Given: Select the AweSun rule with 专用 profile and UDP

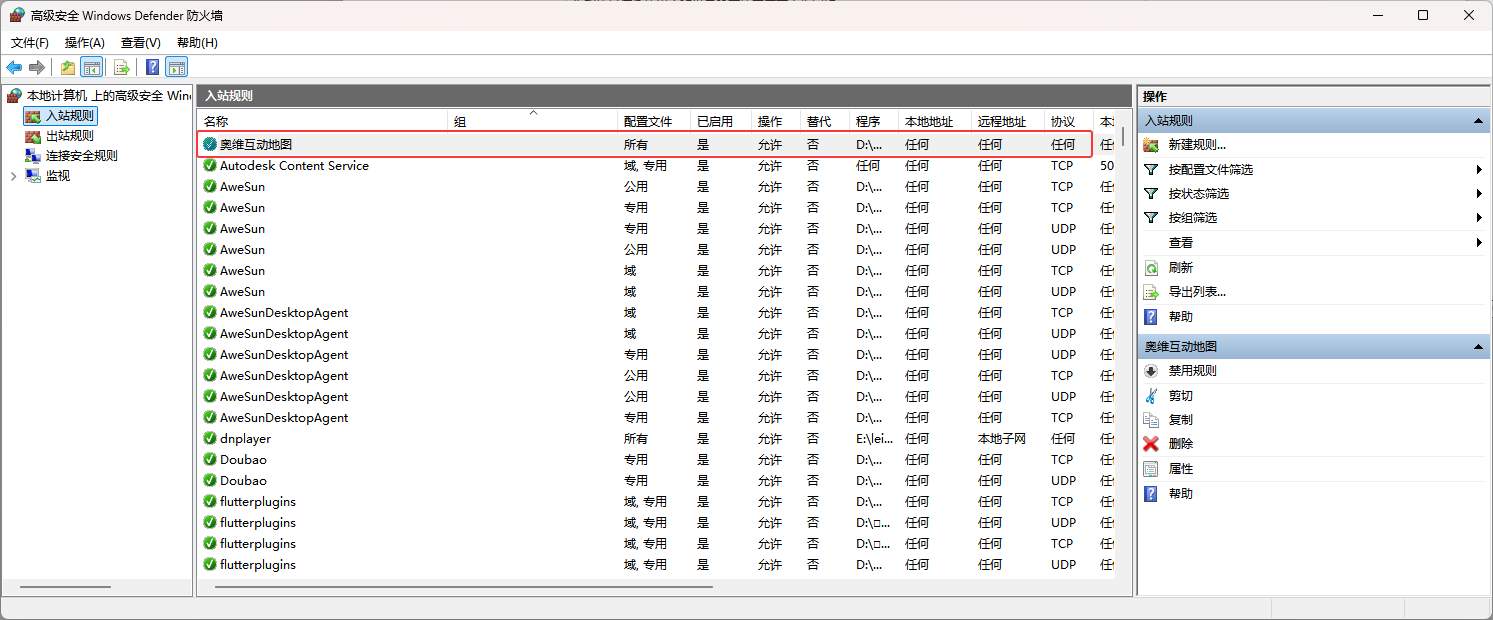Looking at the screenshot, I should [656, 229].
